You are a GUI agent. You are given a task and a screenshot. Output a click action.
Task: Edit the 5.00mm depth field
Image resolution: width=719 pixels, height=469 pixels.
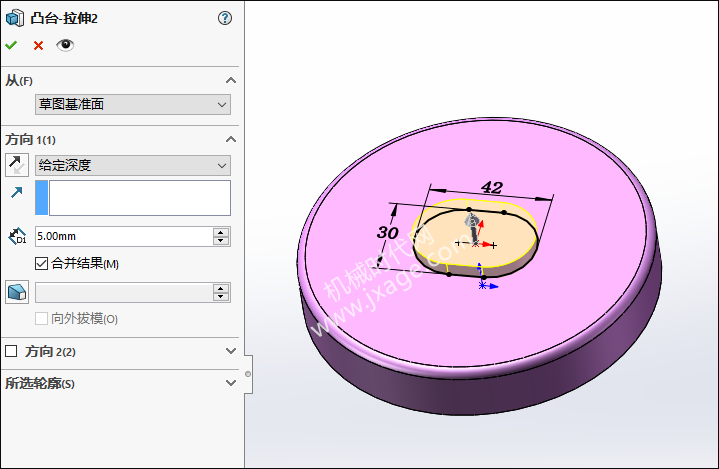124,237
